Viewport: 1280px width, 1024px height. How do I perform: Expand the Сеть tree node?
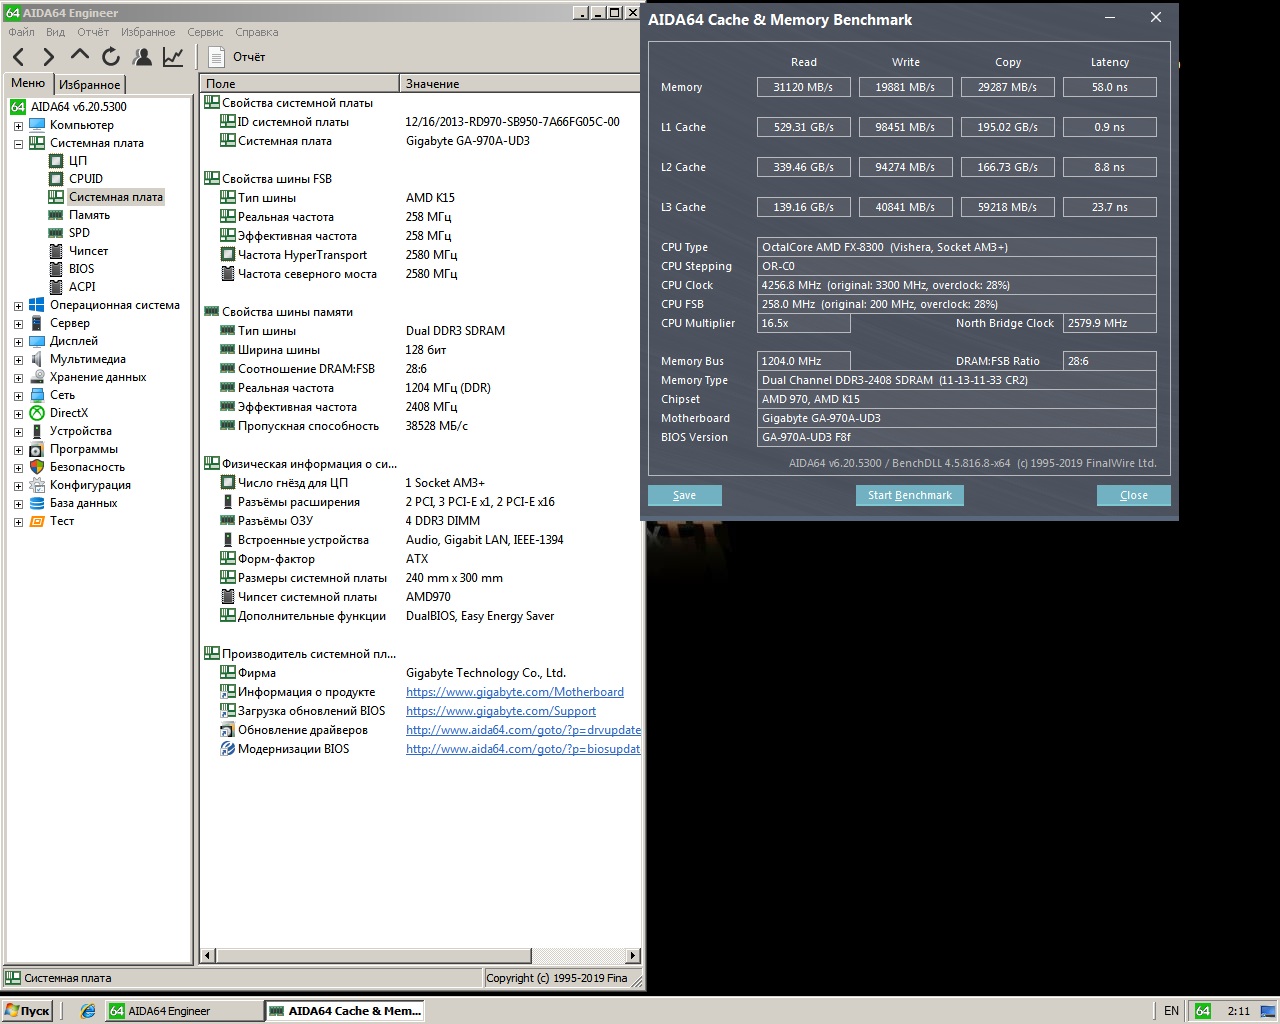[x=18, y=396]
